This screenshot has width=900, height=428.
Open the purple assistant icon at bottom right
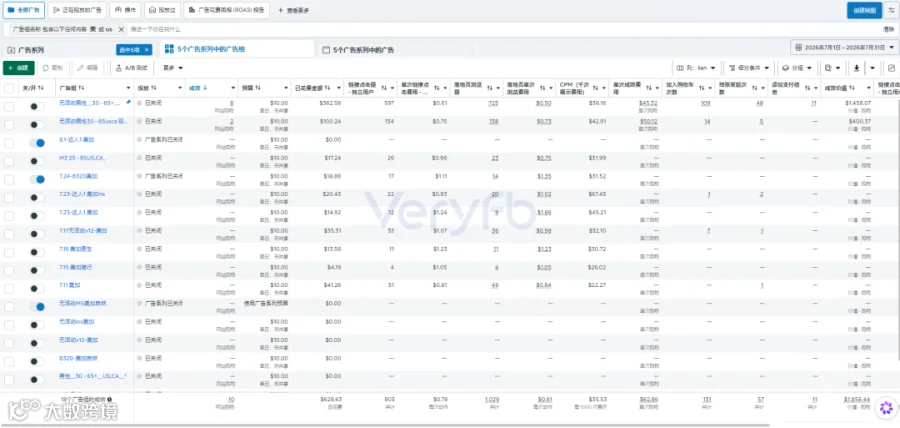[886, 408]
